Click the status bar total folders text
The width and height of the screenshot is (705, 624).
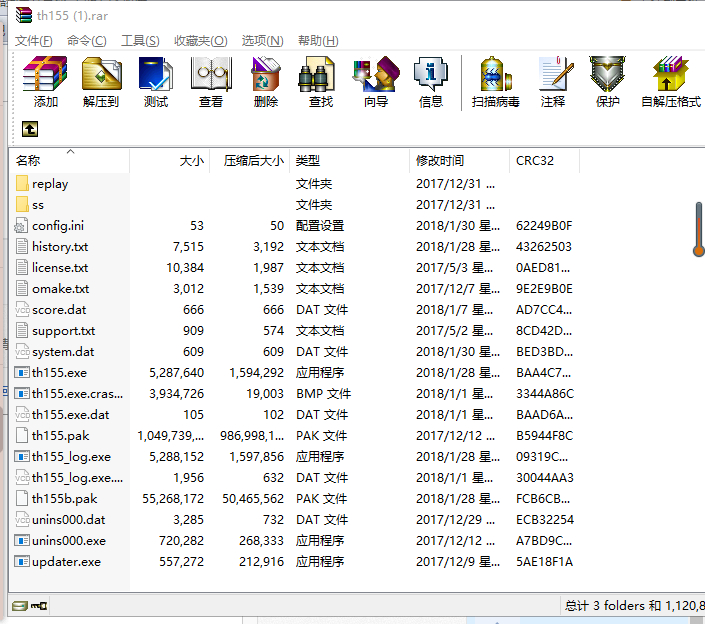coord(634,606)
